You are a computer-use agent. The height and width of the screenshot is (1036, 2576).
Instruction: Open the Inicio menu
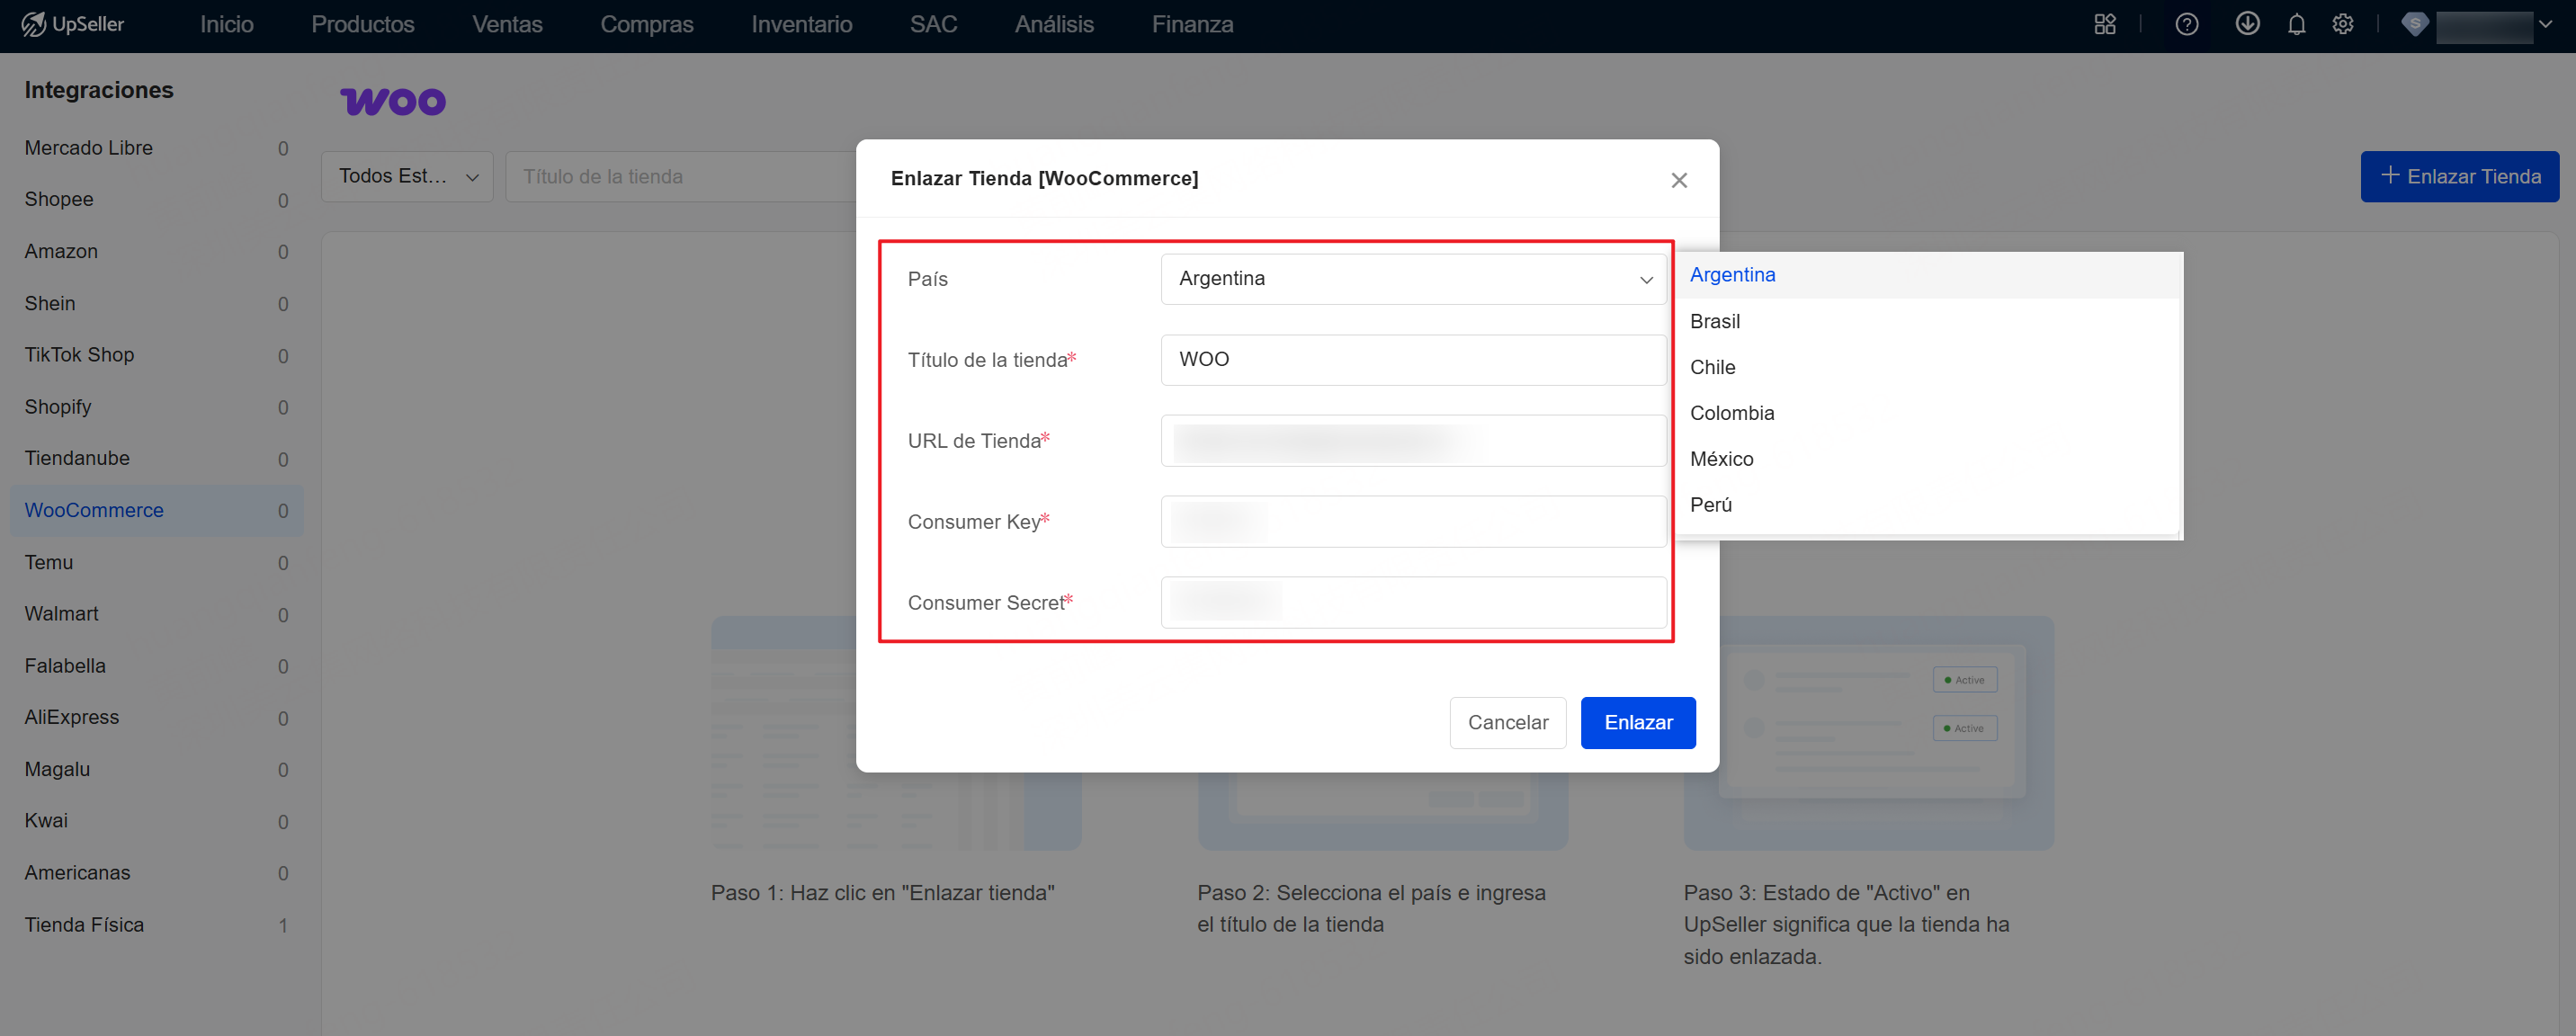click(x=227, y=24)
